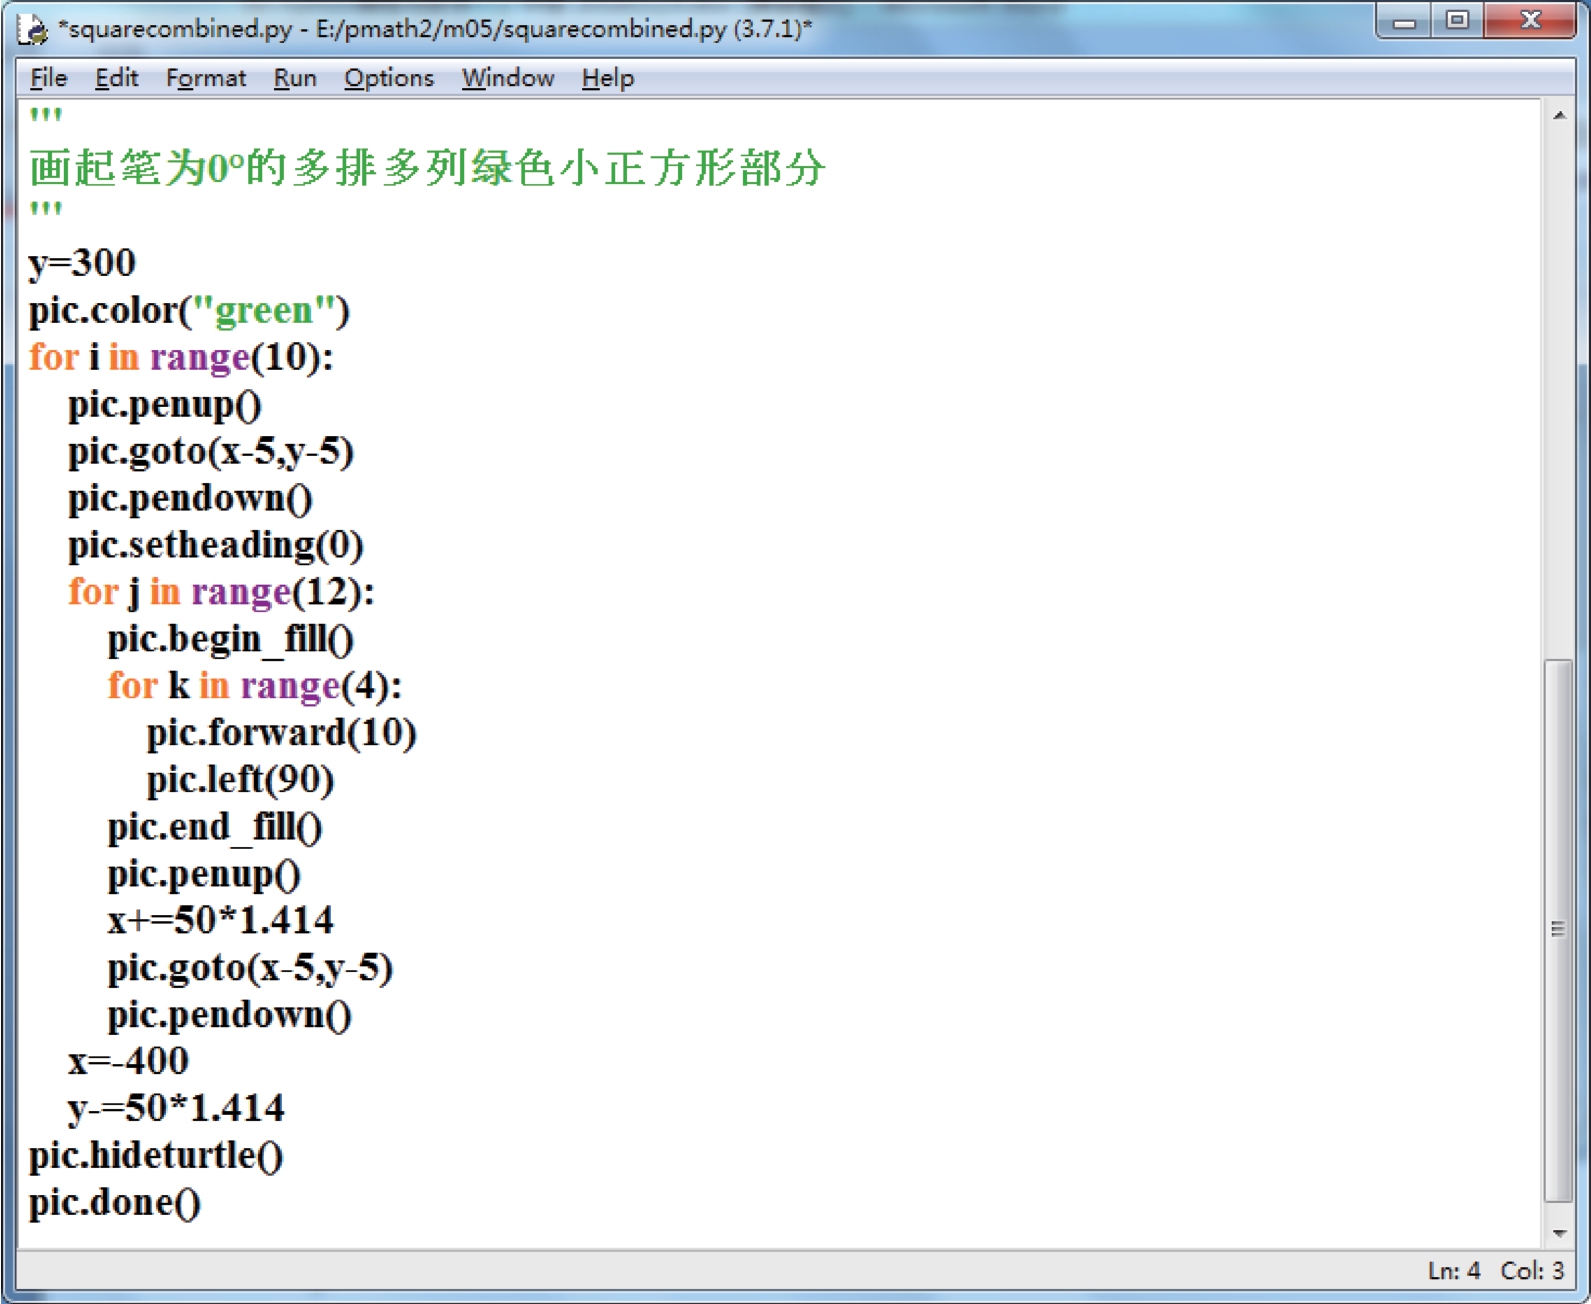Click the scrollbar down arrow
Screen dimensions: 1591x1304
point(1559,1233)
